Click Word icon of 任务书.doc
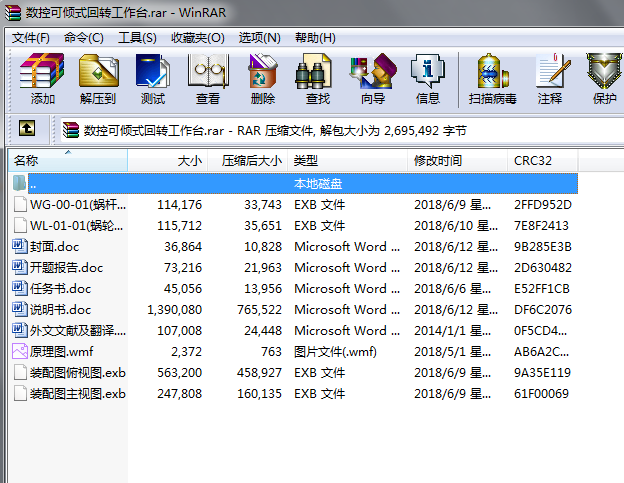This screenshot has width=624, height=483. click(20, 288)
